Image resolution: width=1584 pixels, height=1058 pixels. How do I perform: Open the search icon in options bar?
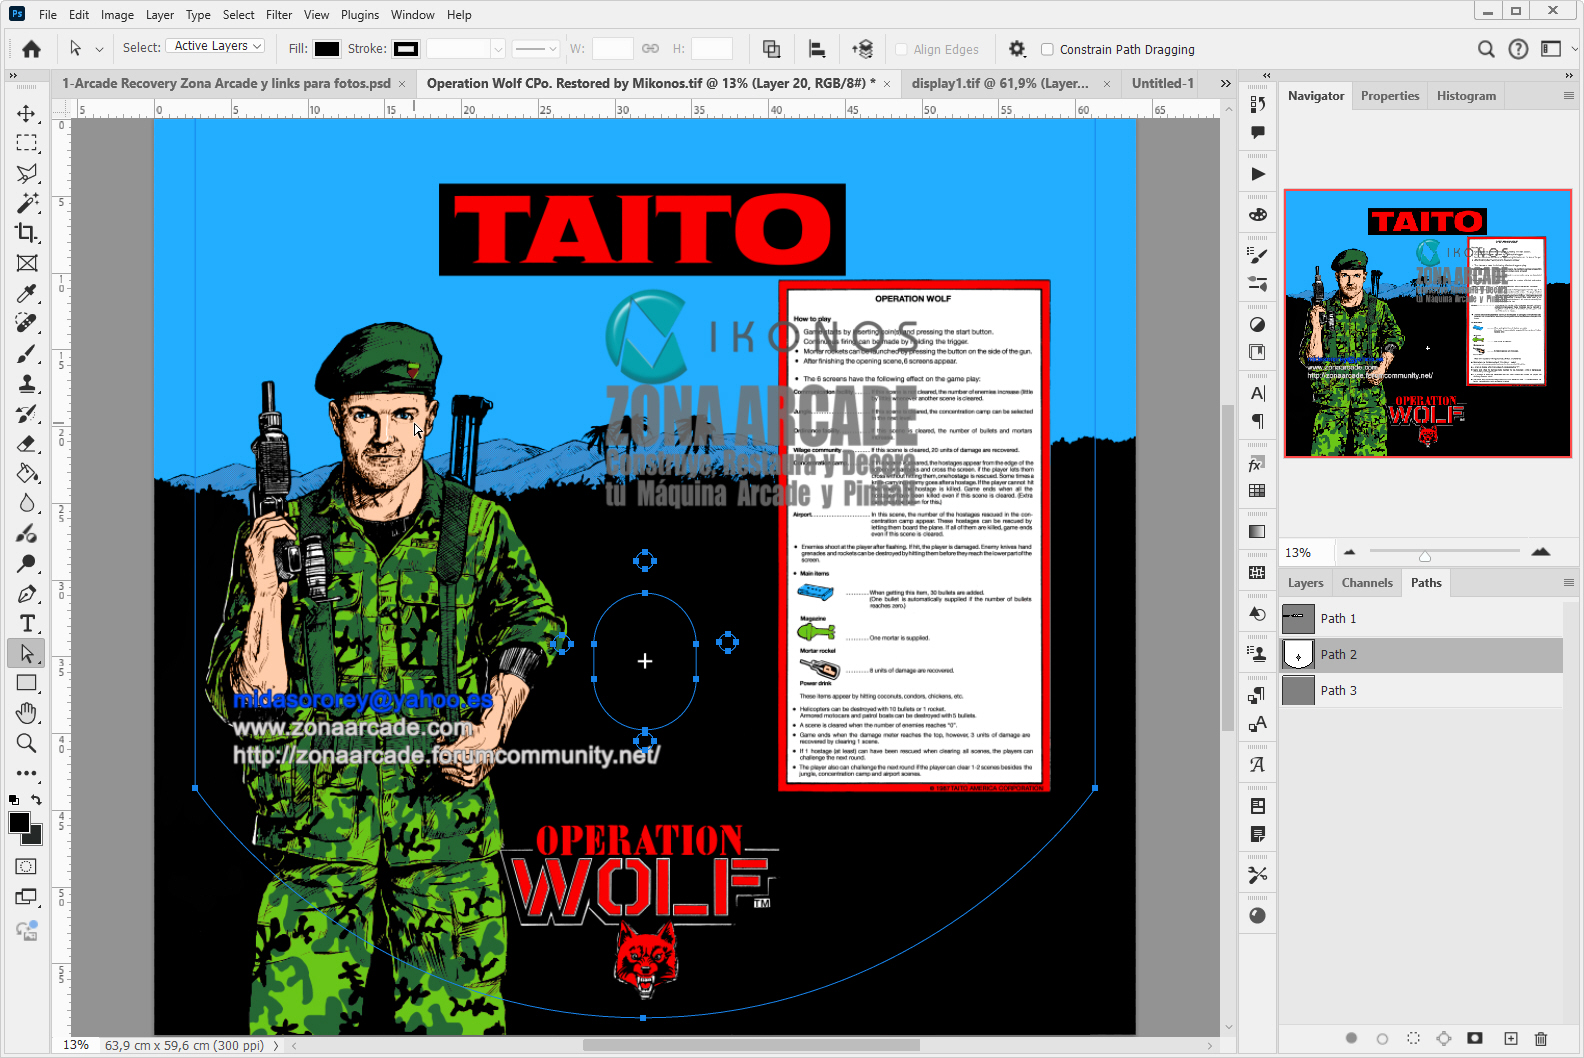pos(1486,49)
